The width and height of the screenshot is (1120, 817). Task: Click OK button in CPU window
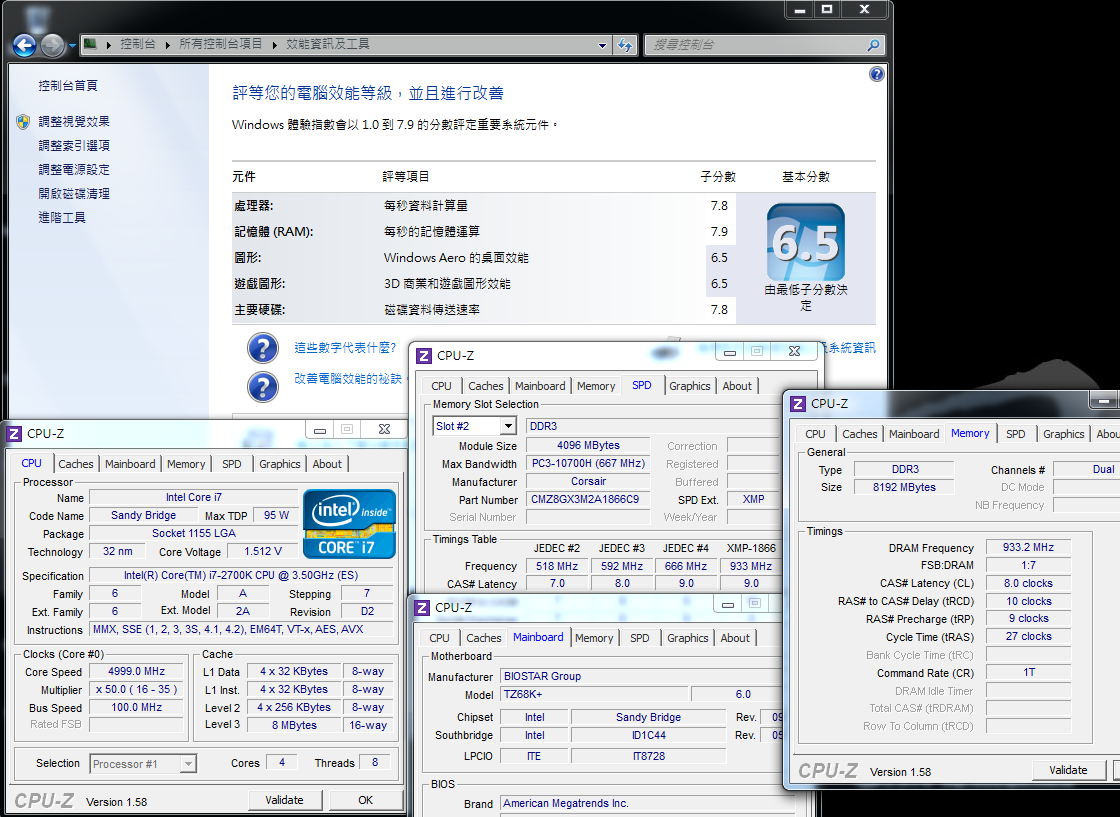click(x=366, y=801)
